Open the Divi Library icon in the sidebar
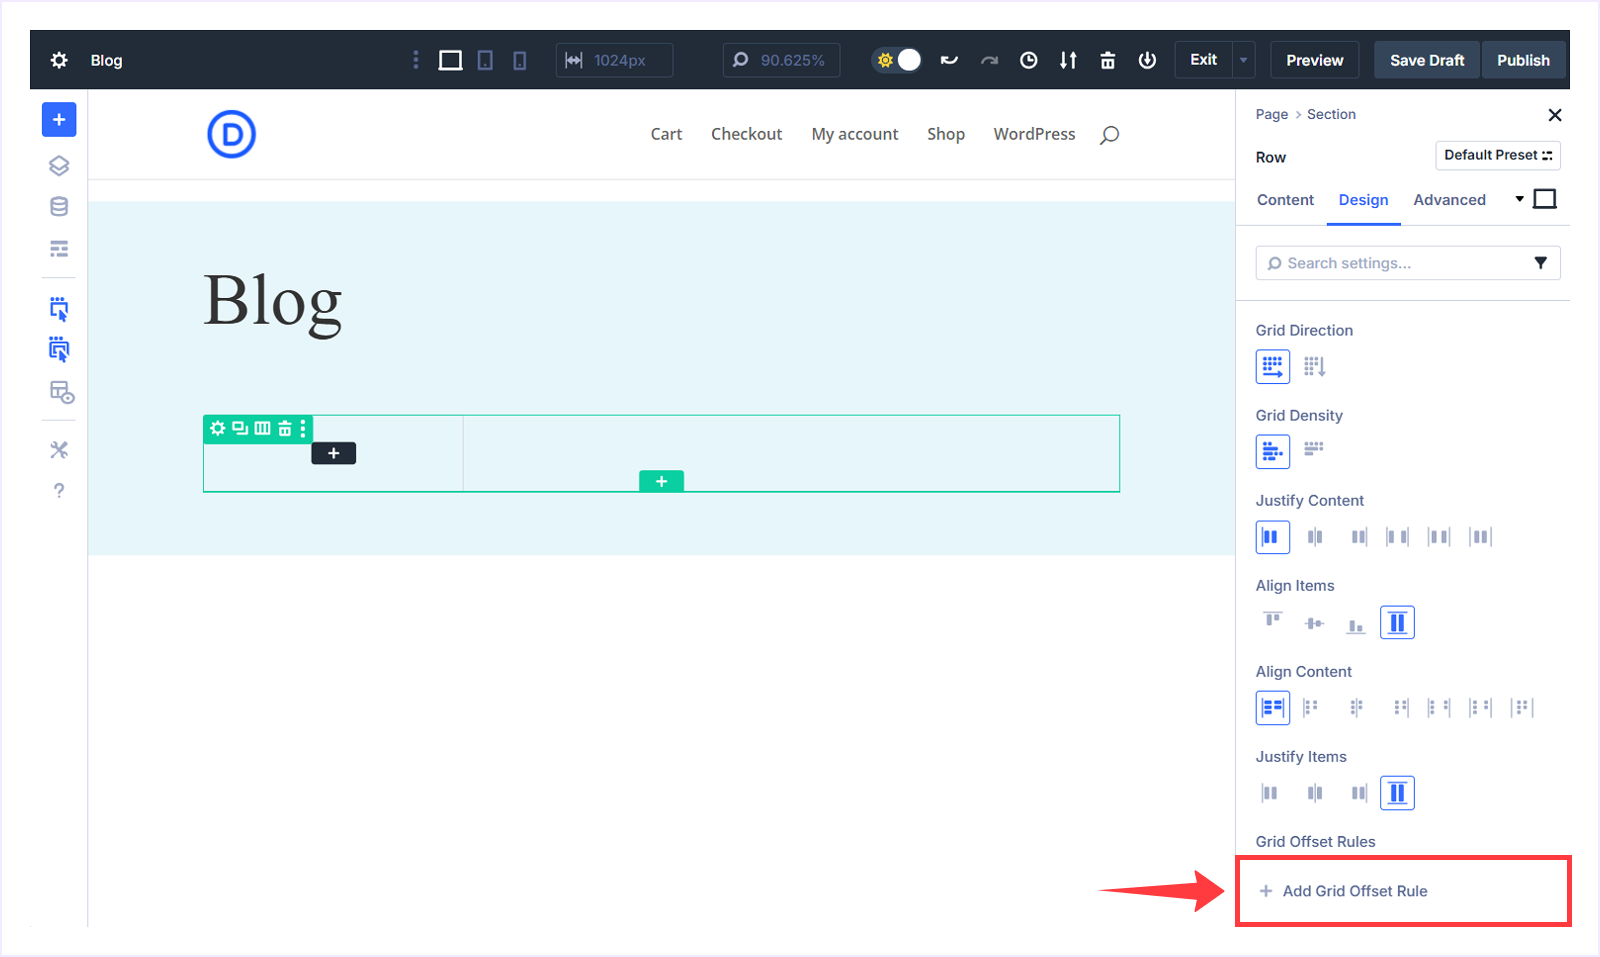The height and width of the screenshot is (957, 1600). coord(58,206)
